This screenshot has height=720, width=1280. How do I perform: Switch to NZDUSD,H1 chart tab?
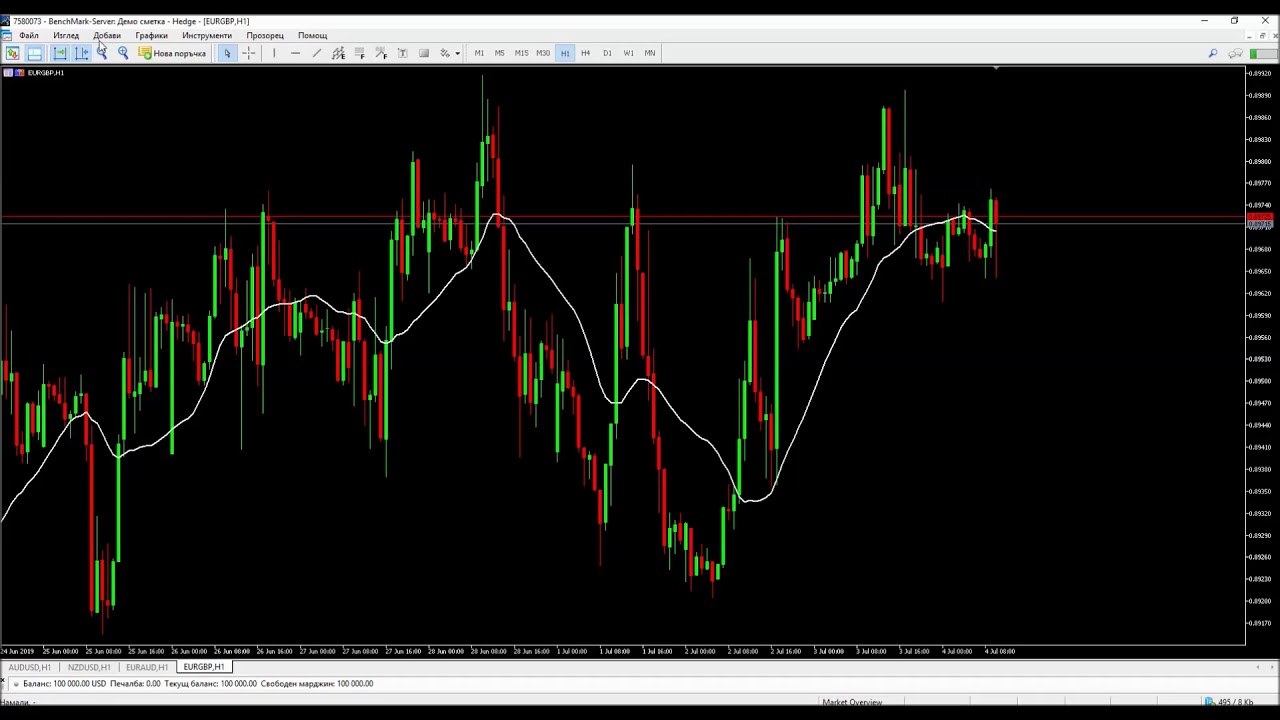click(89, 667)
